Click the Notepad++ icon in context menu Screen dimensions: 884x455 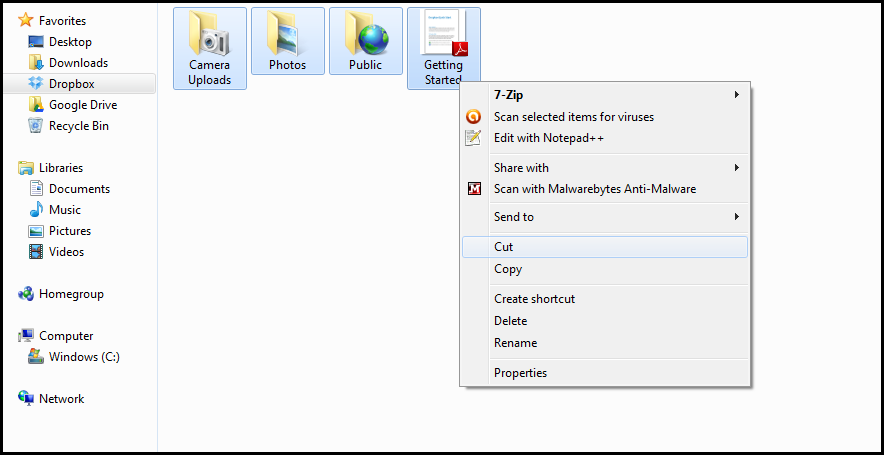pos(473,138)
